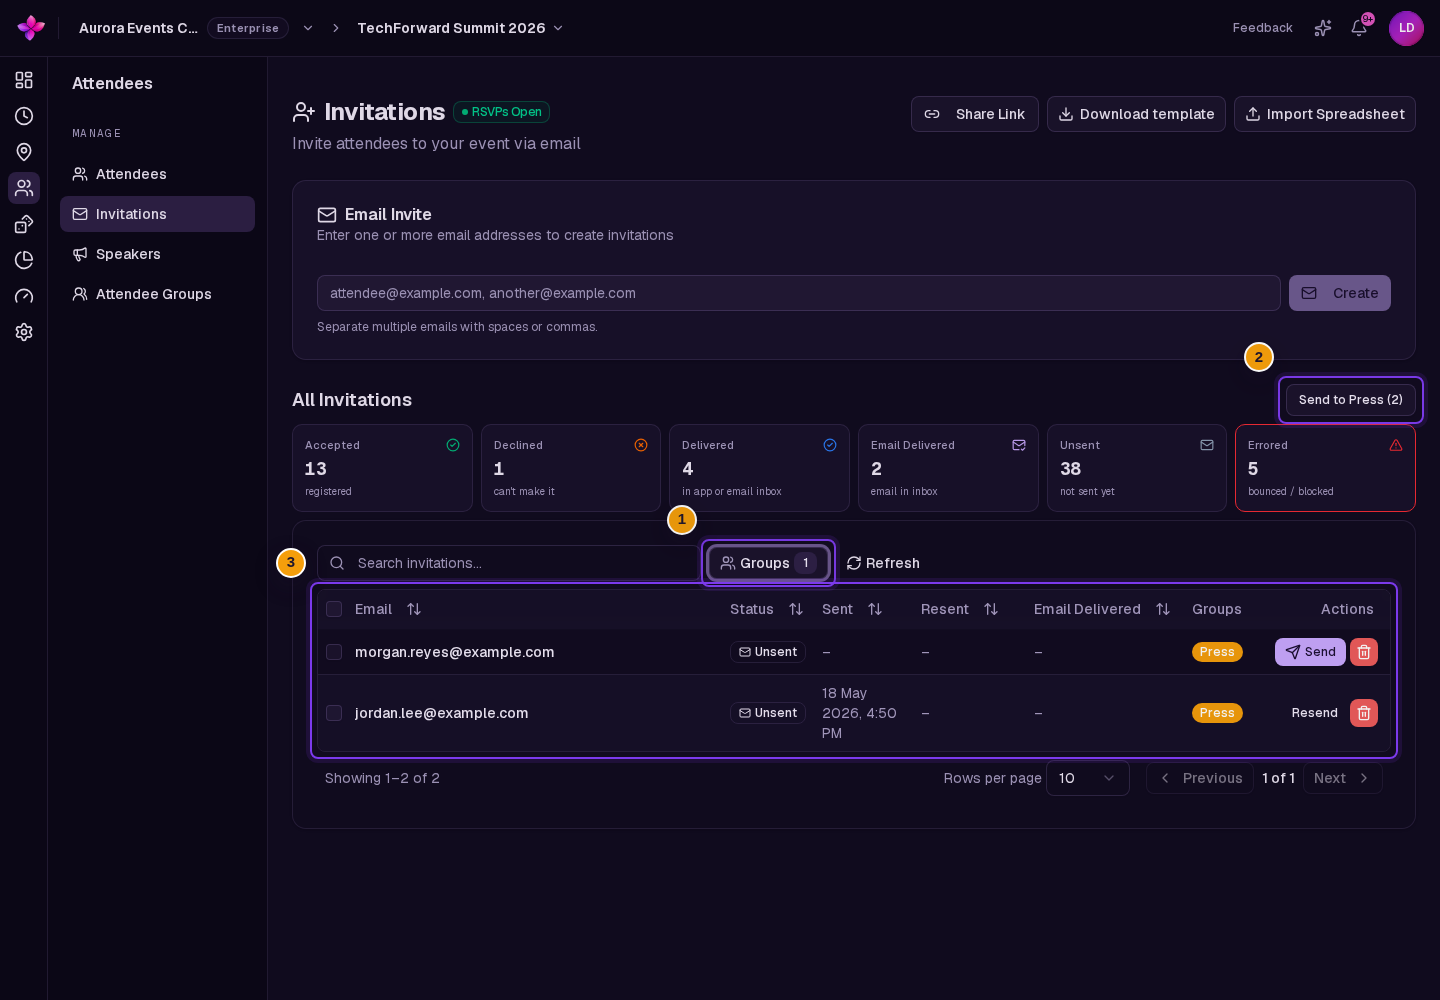Click the Share Link button
The width and height of the screenshot is (1440, 1000).
click(x=975, y=114)
